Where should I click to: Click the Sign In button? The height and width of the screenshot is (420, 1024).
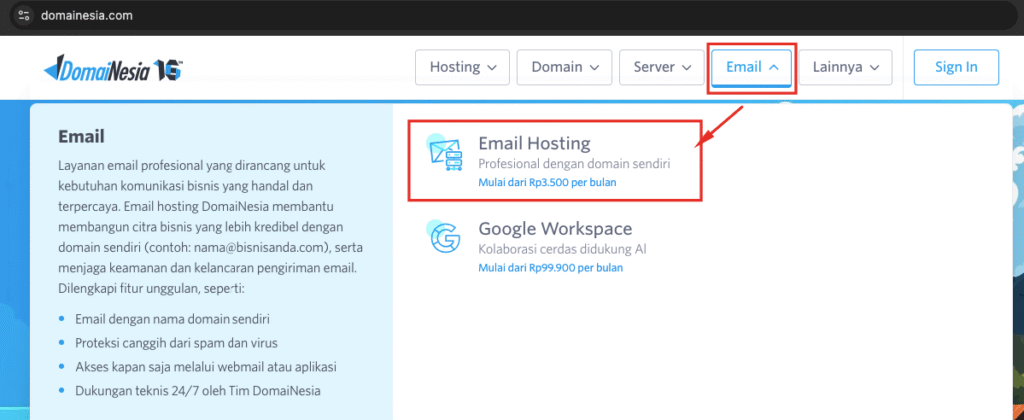tap(956, 67)
